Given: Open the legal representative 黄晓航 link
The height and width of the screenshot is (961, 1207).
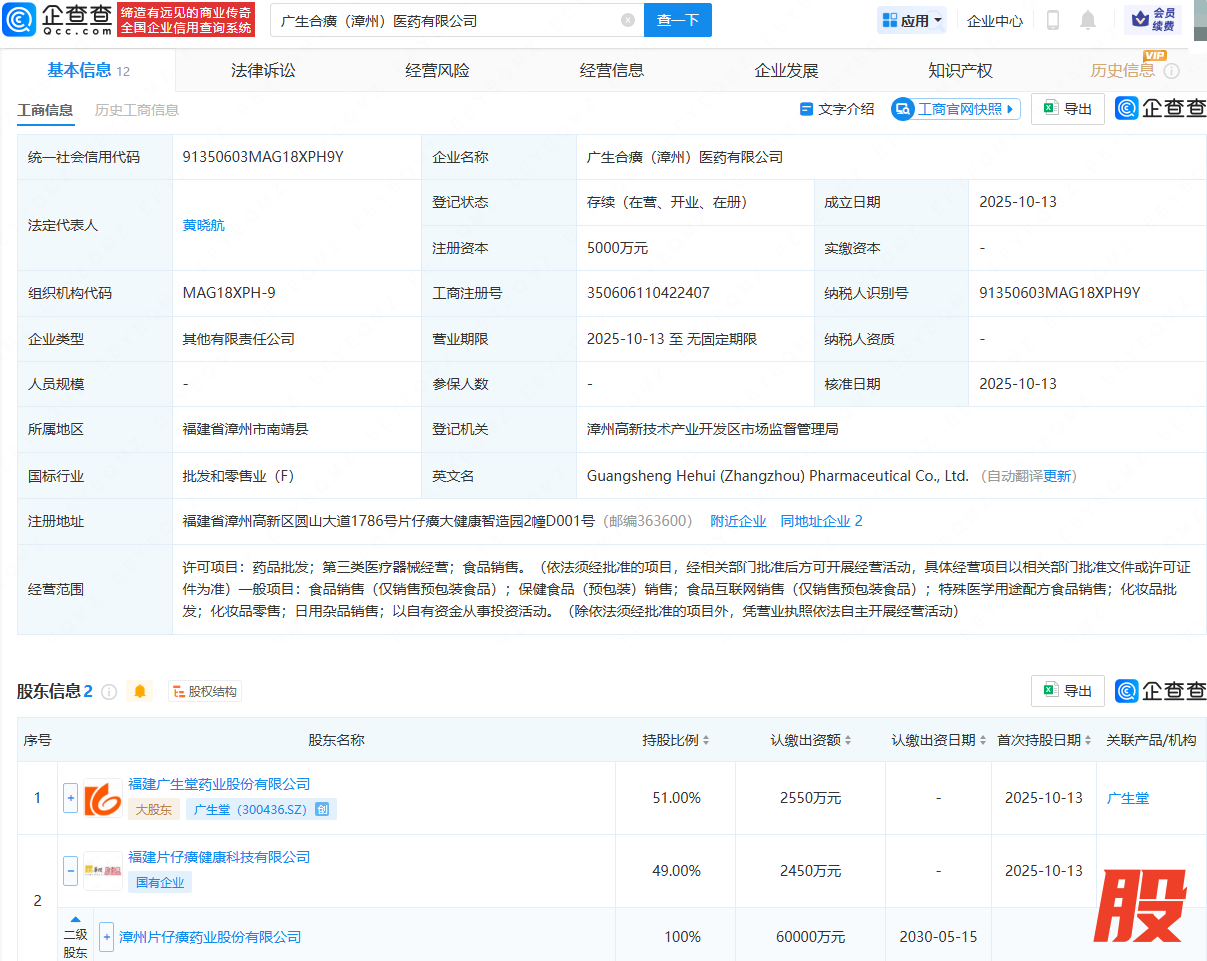Looking at the screenshot, I should tap(203, 225).
